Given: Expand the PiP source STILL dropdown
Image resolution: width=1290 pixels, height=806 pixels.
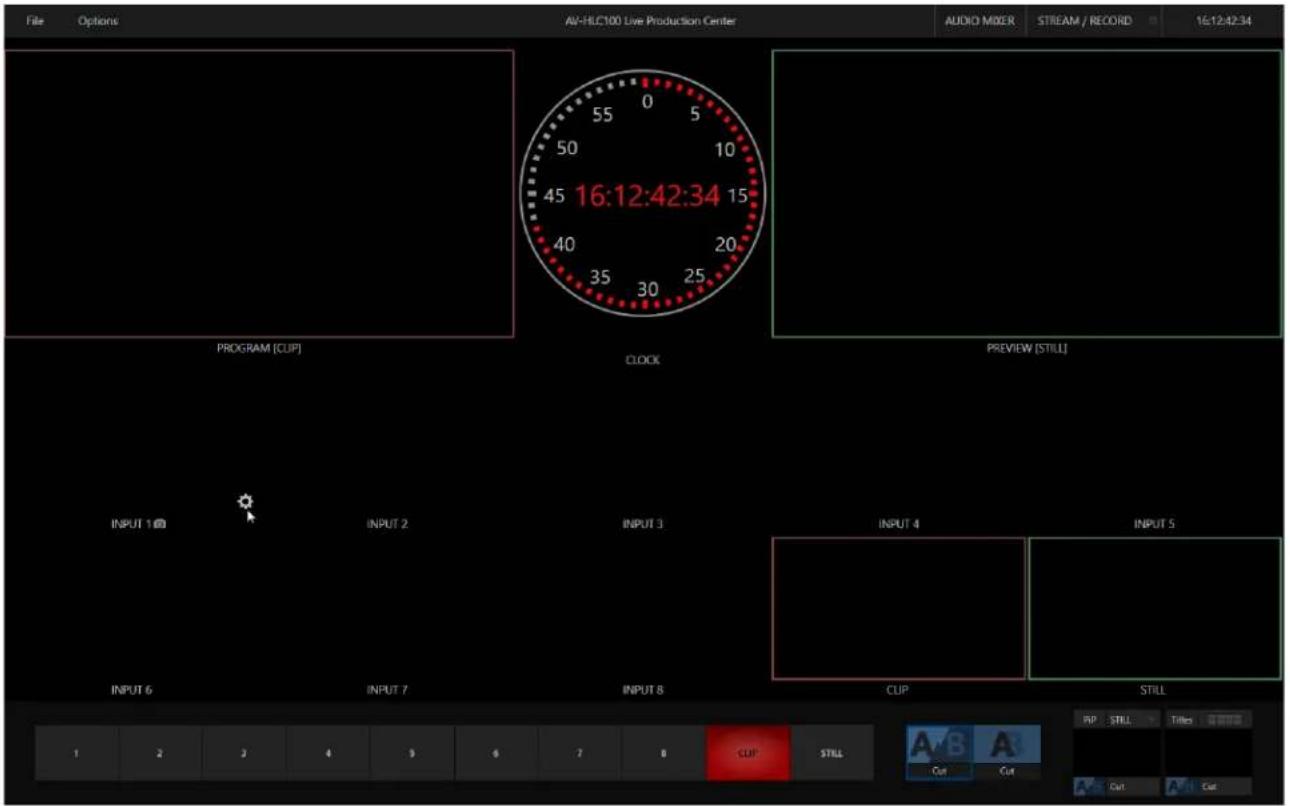Looking at the screenshot, I should (1131, 720).
